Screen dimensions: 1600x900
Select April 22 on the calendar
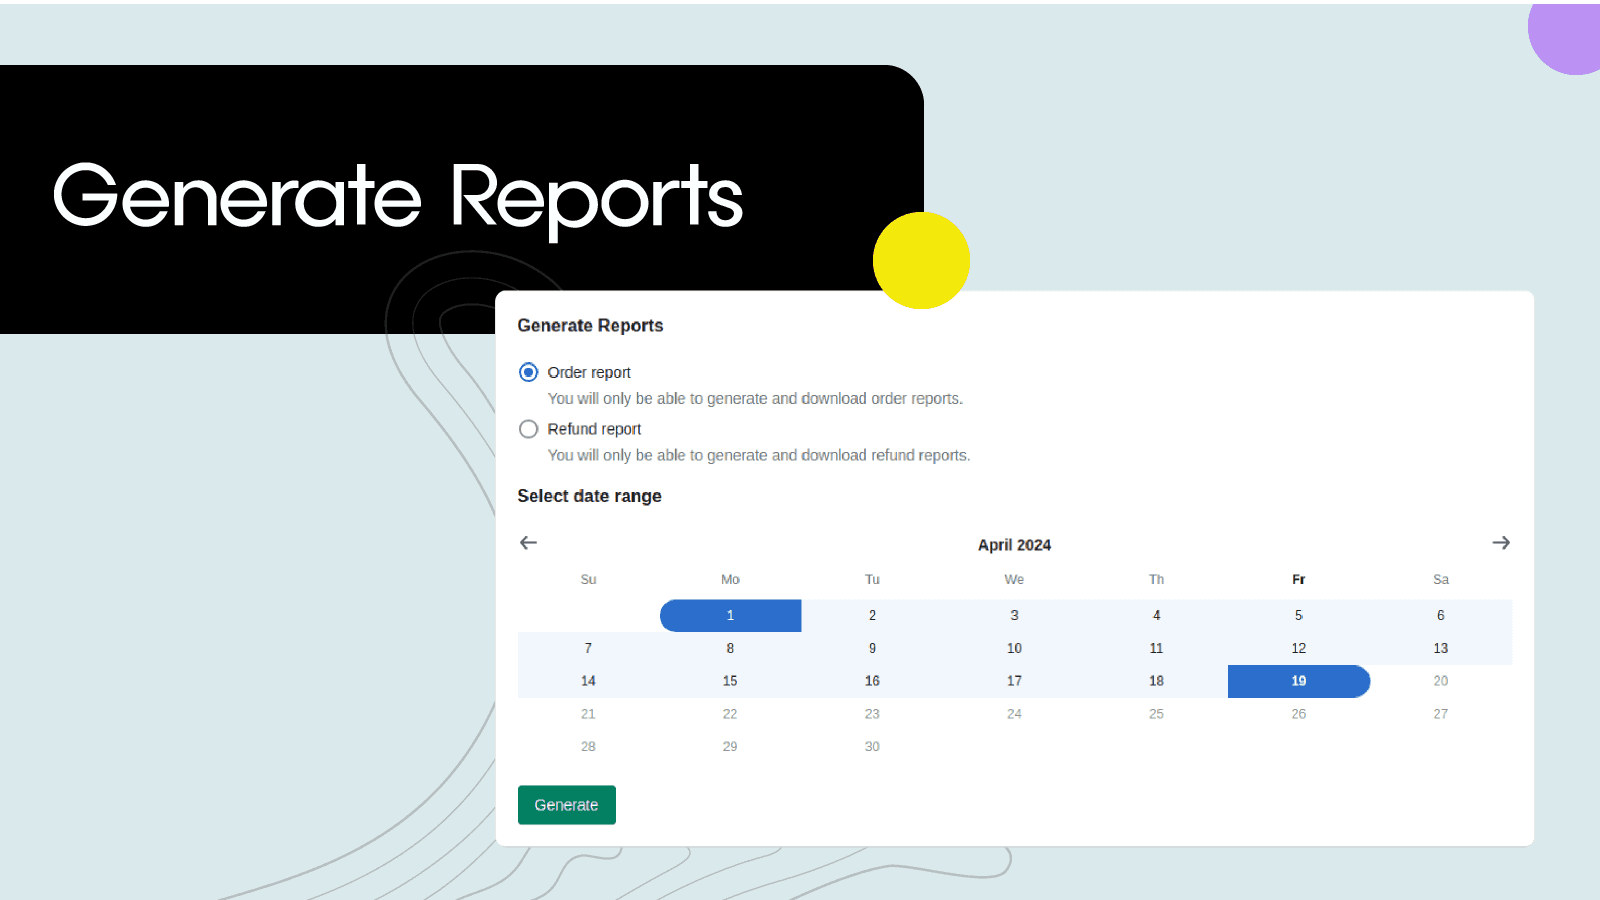(730, 714)
